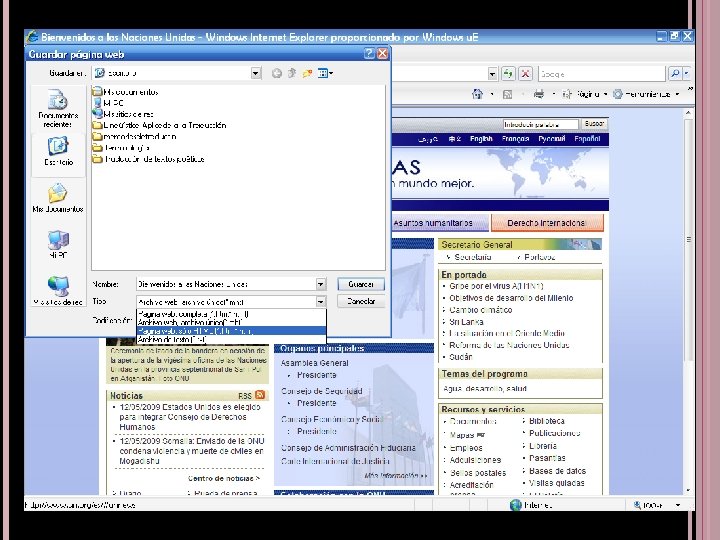Open Mi PC in places bar
Image resolution: width=720 pixels, height=540 pixels.
coord(58,245)
